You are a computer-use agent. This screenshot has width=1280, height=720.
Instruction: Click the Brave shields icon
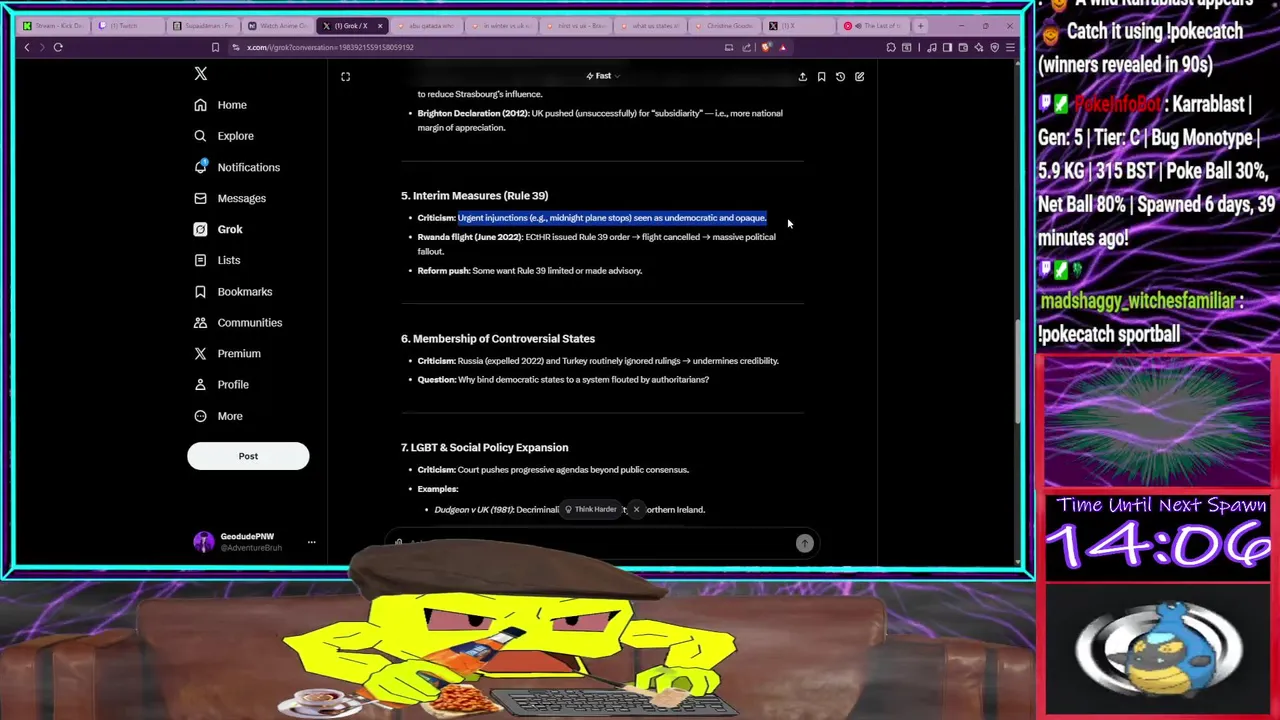[766, 47]
